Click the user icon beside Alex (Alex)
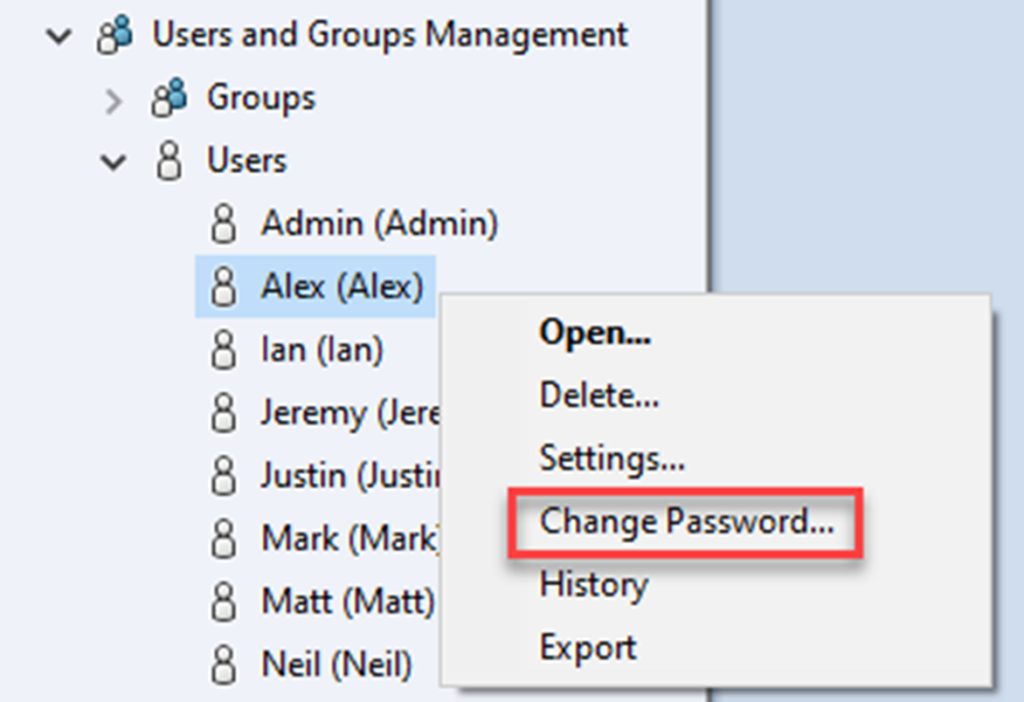The image size is (1024, 702). (222, 286)
